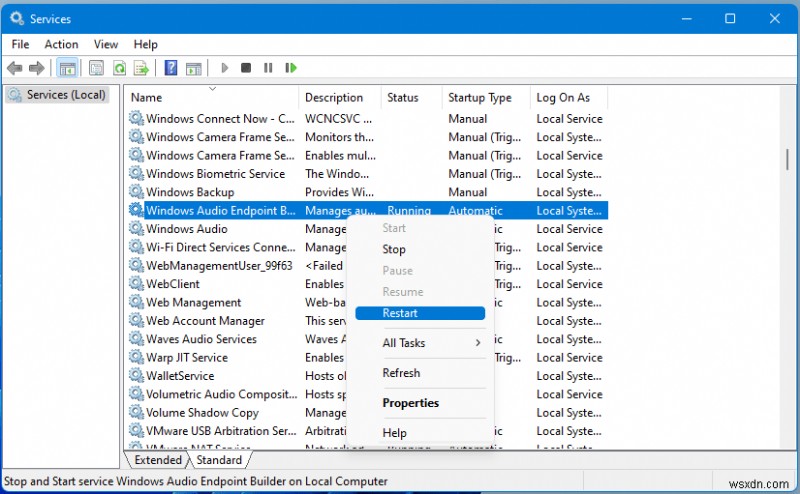Image resolution: width=800 pixels, height=494 pixels.
Task: Close the Services window
Action: click(x=774, y=18)
